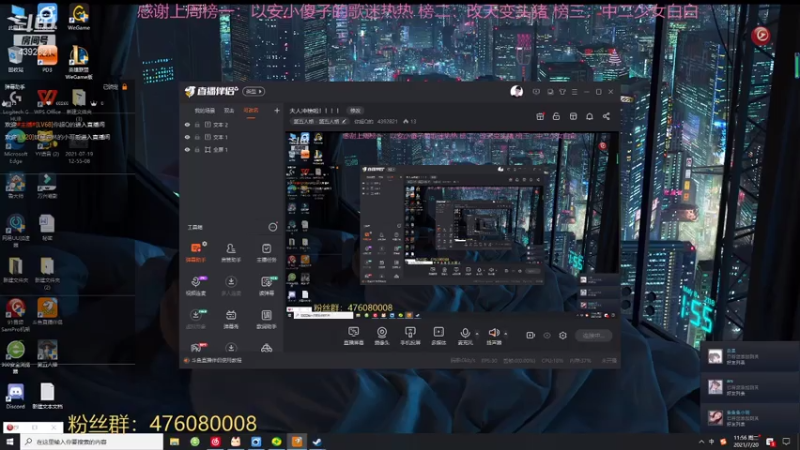
Task: Toggle the 已锁定 lock on the danmu overlay
Action: (124, 87)
